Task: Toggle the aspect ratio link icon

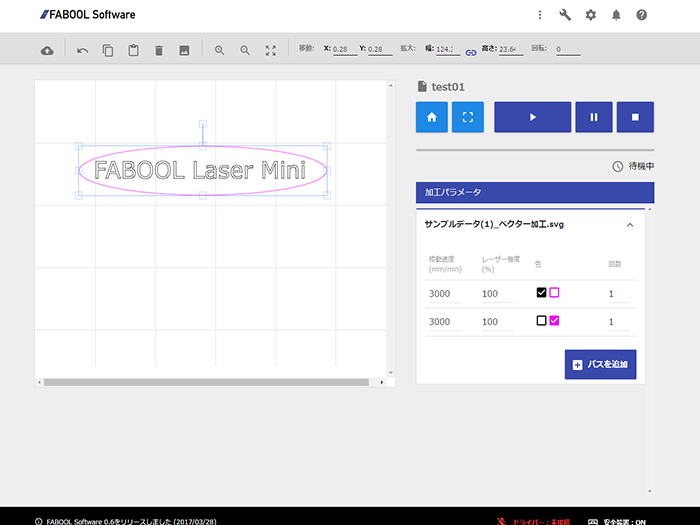Action: point(471,53)
